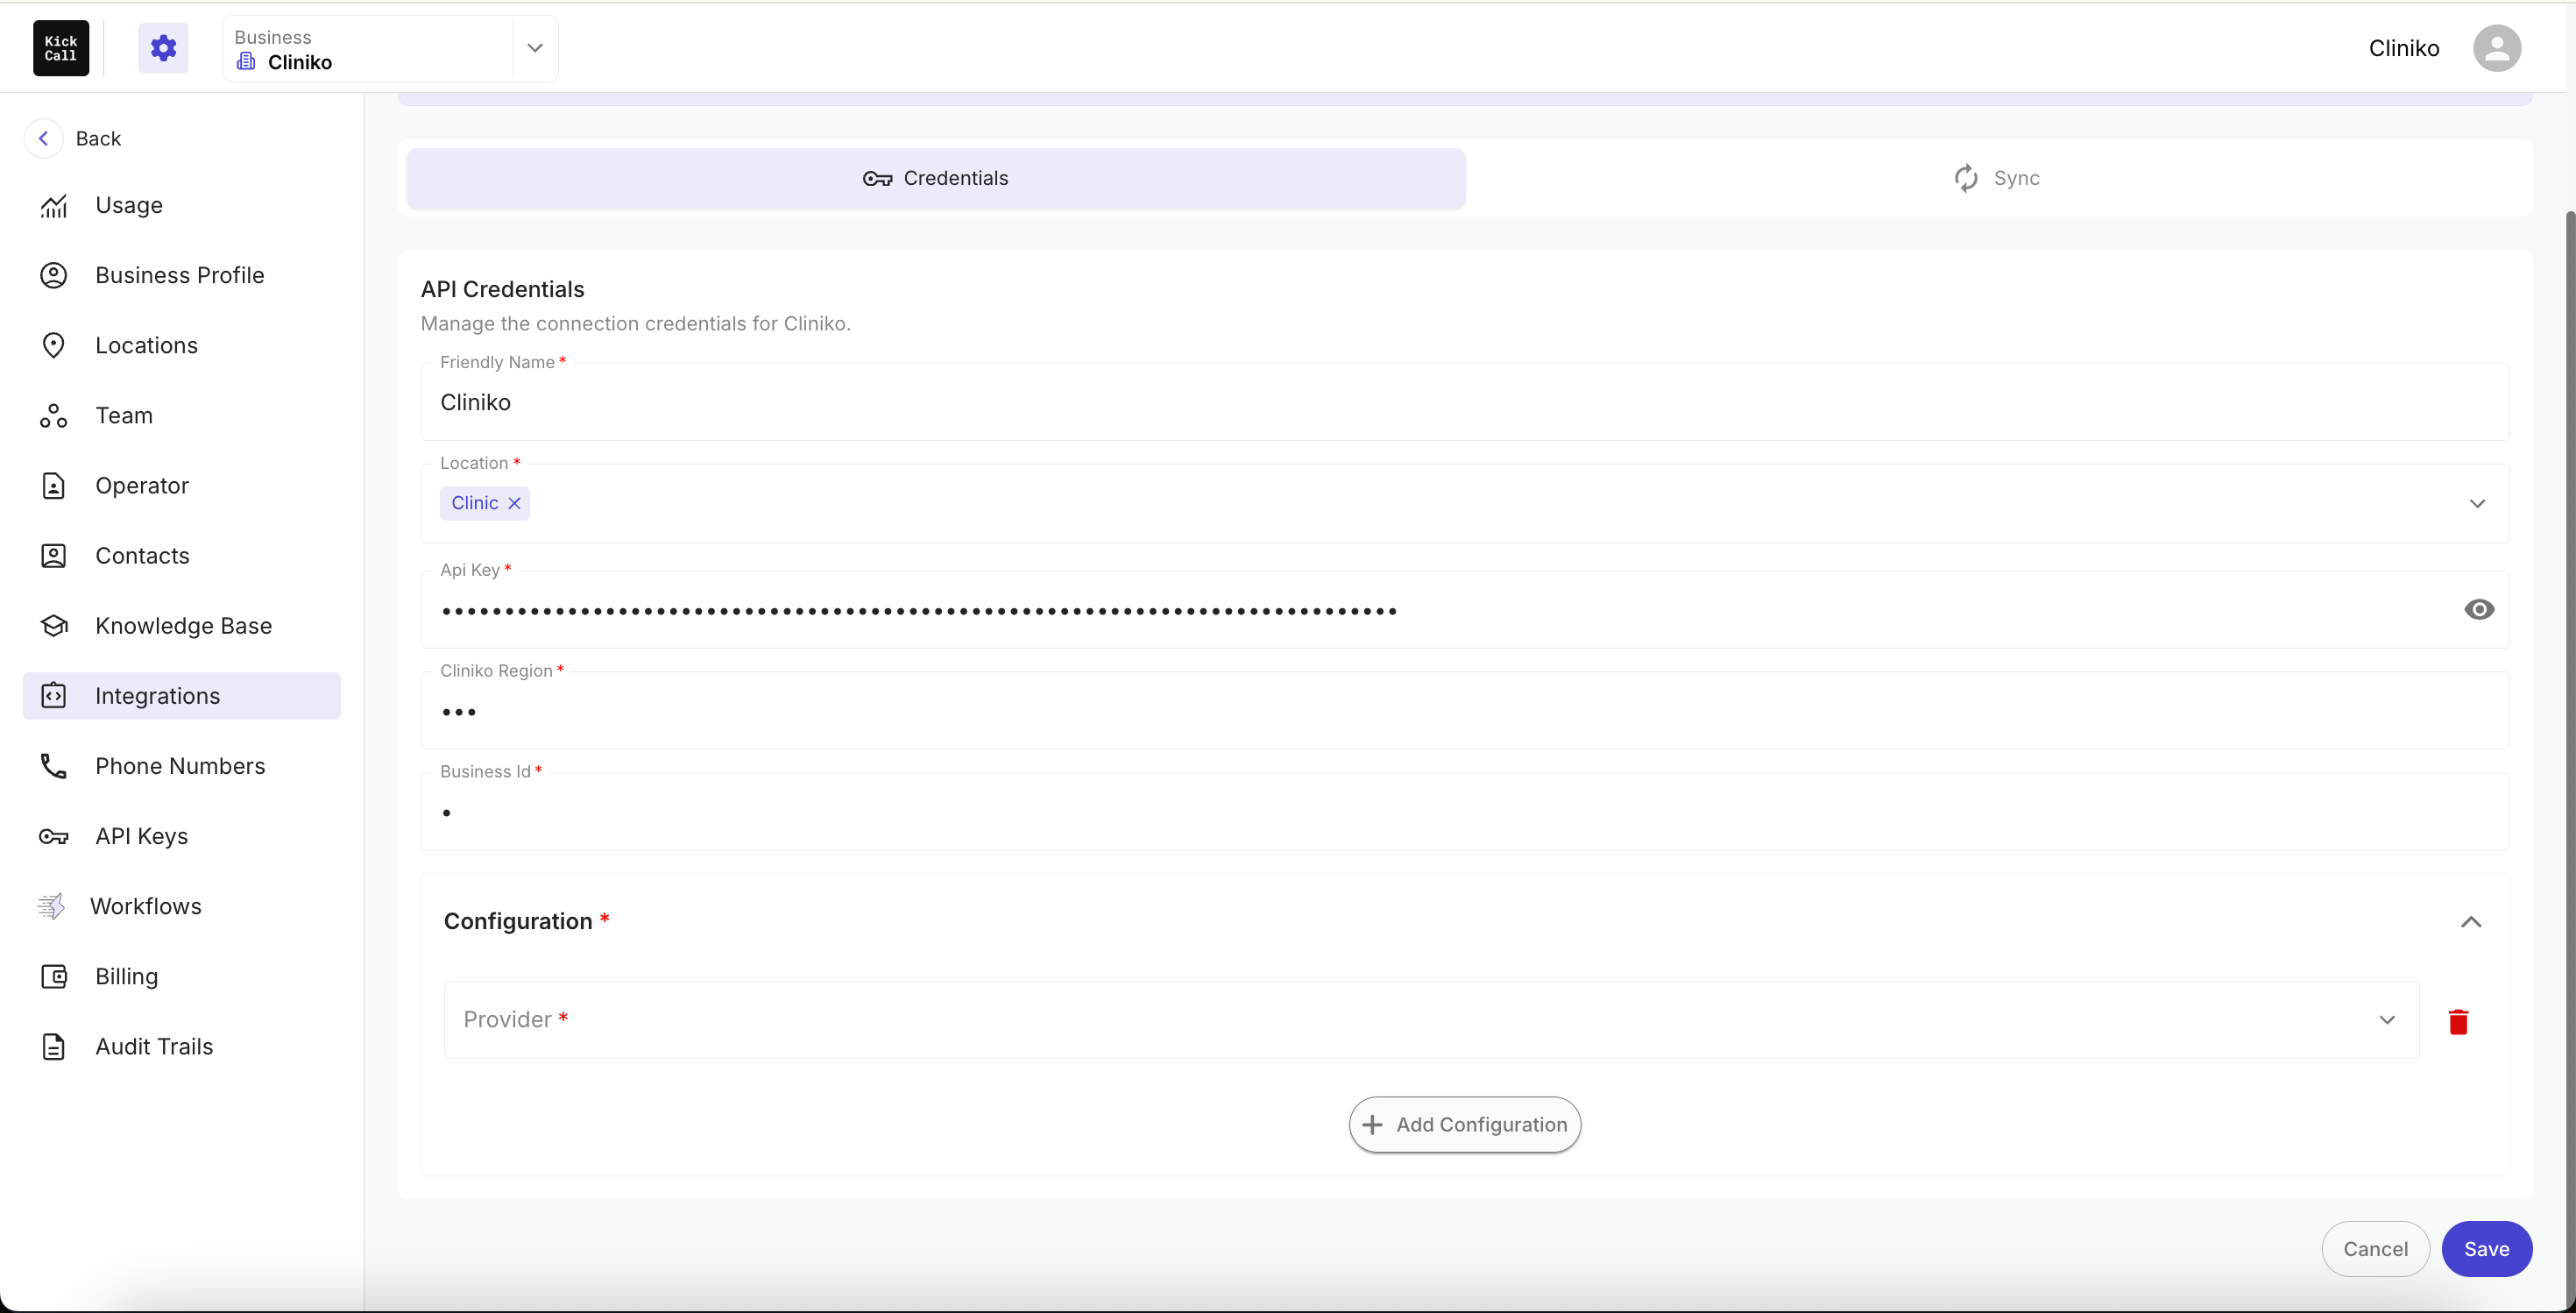Screen dimensions: 2576x1313
Task: Select Integrations in the sidebar
Action: [182, 695]
